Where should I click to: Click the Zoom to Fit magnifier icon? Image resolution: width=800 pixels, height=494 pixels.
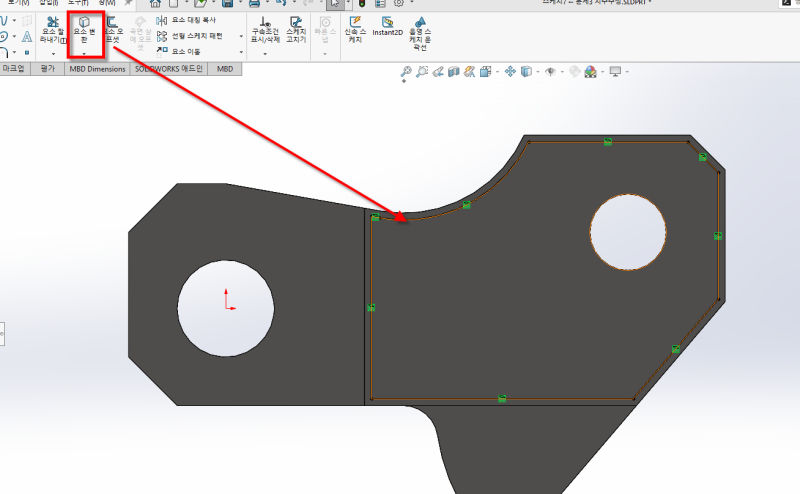[406, 72]
